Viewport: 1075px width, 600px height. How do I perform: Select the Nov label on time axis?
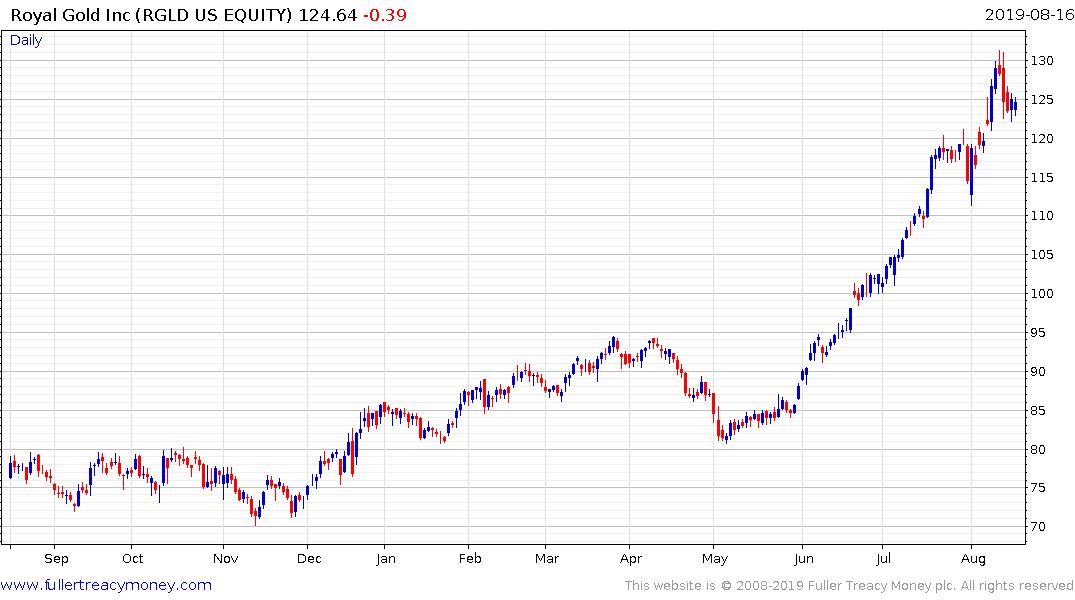click(226, 559)
